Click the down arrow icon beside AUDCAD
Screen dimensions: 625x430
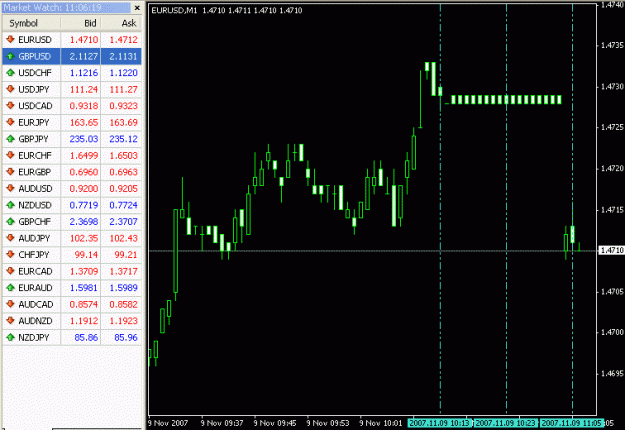[x=10, y=304]
